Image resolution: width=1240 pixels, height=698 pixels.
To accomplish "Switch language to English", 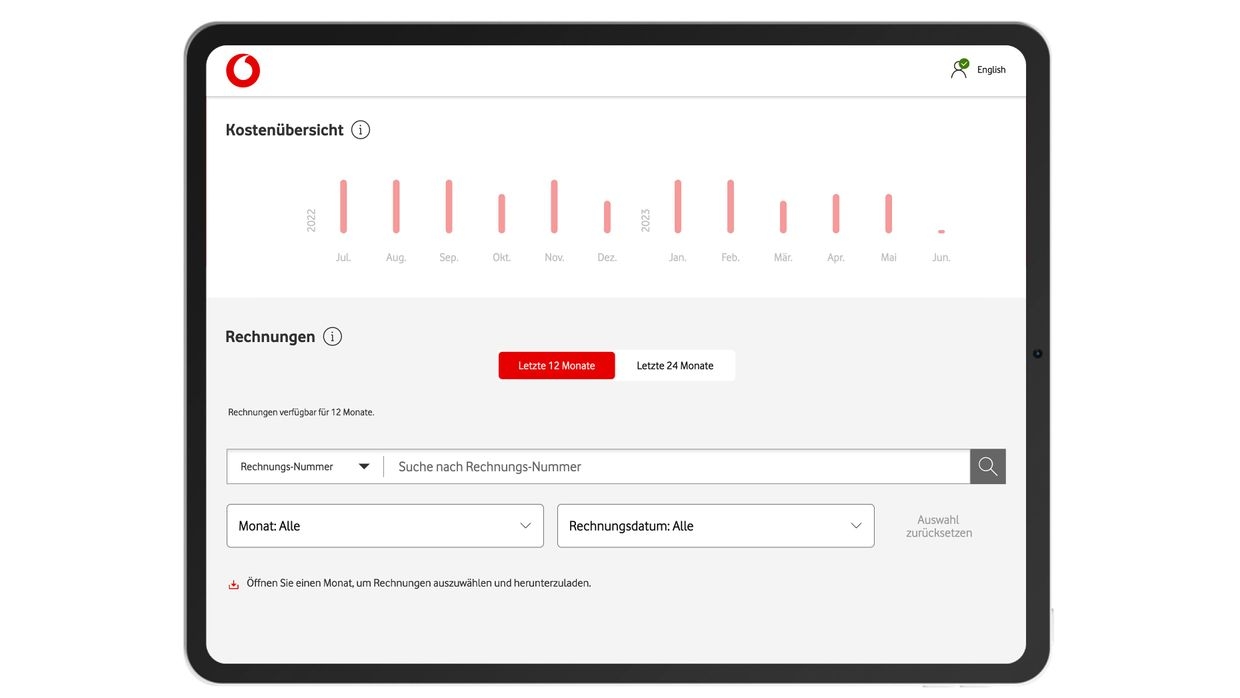I will pos(991,70).
